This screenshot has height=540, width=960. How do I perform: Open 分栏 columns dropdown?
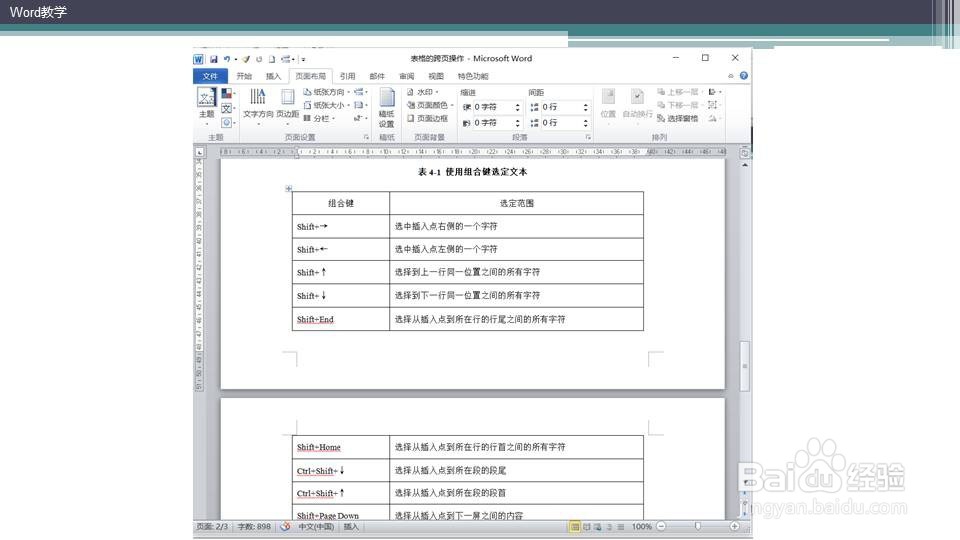tap(319, 118)
